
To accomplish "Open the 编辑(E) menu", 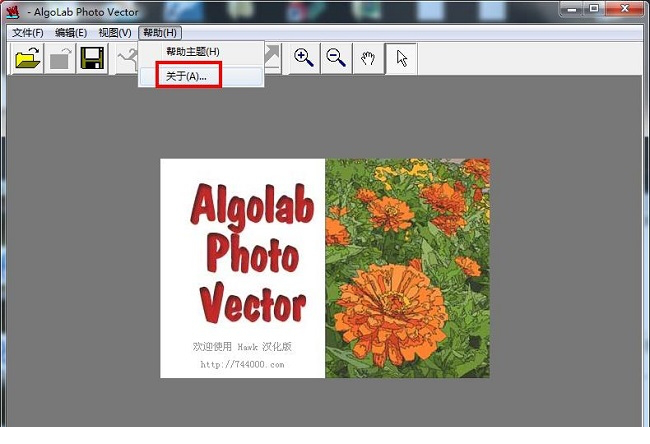I will pyautogui.click(x=71, y=33).
